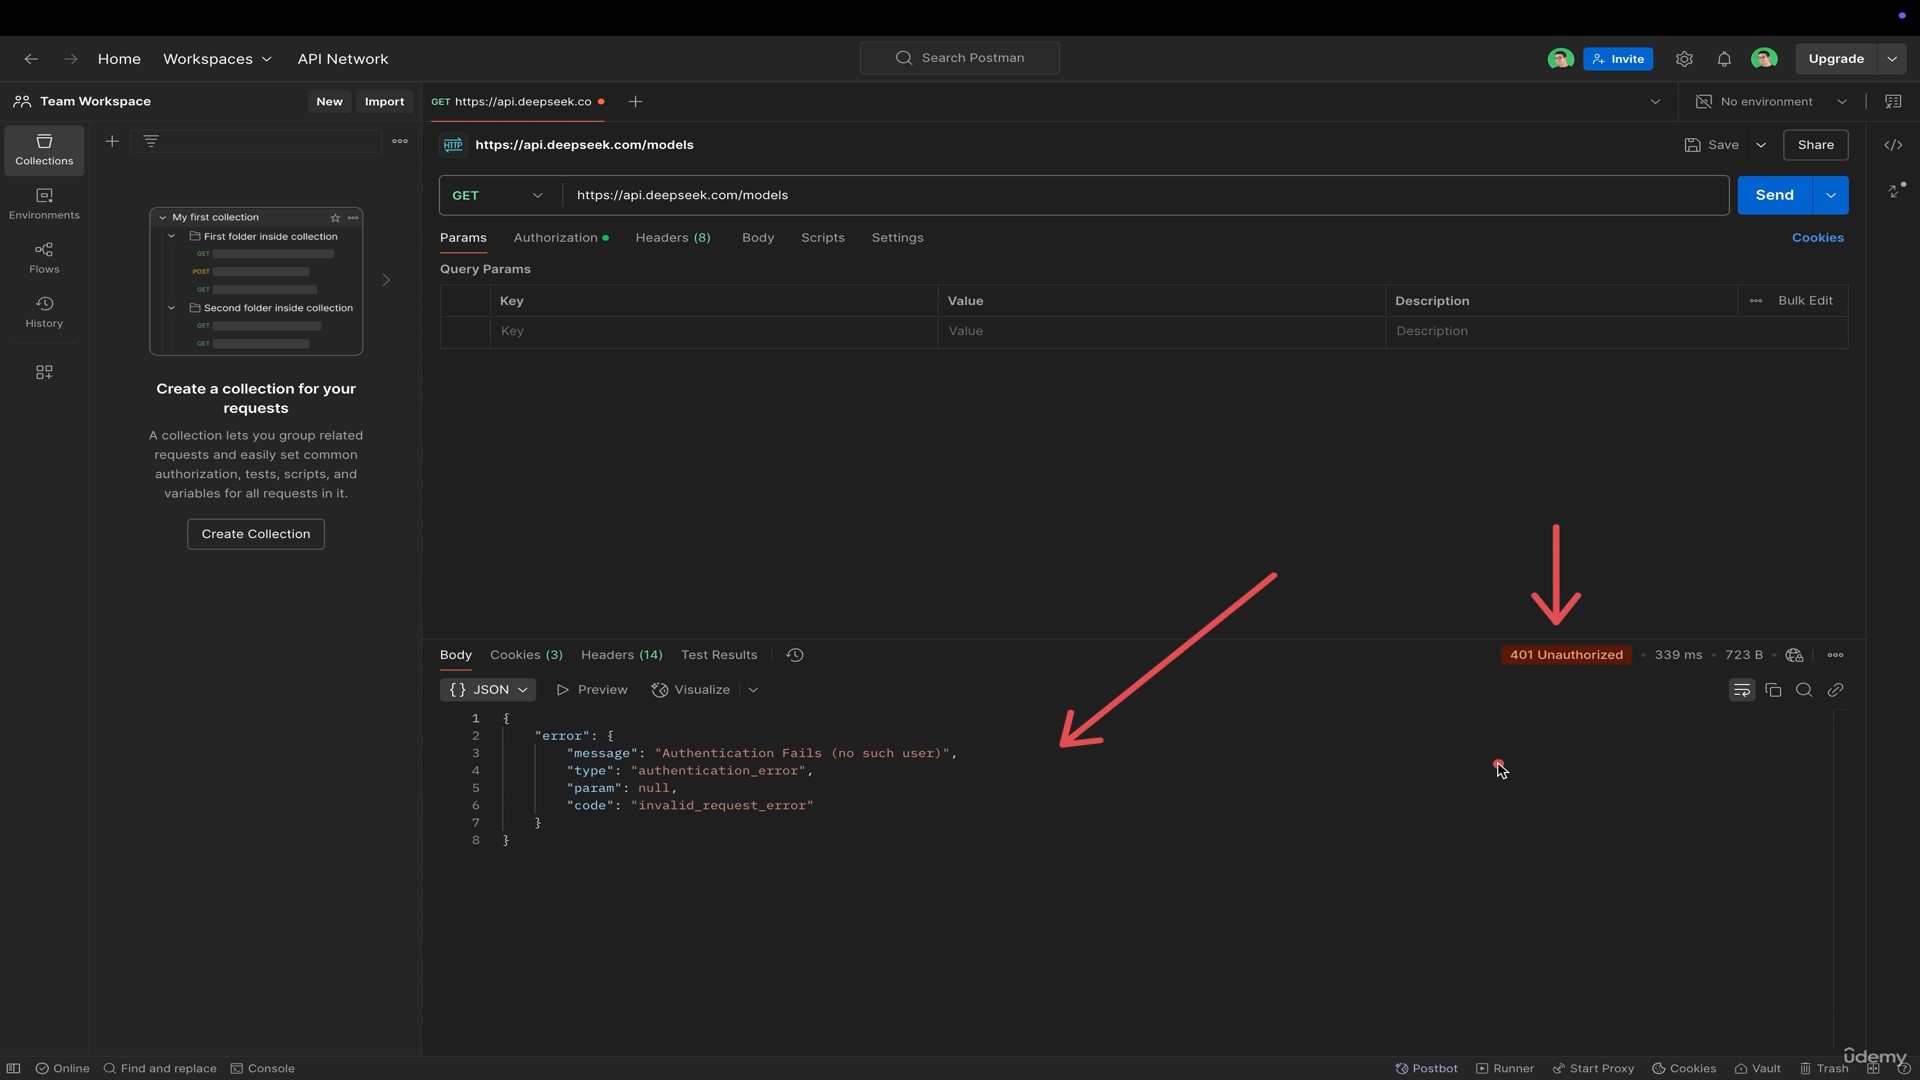Open the Upgrade dropdown arrow
Screen dimensions: 1920x1080
click(x=1892, y=59)
